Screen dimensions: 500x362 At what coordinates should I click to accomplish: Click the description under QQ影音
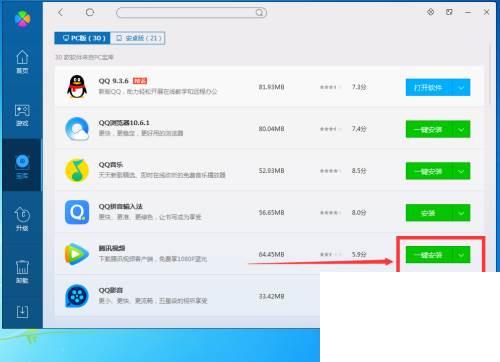[153, 301]
